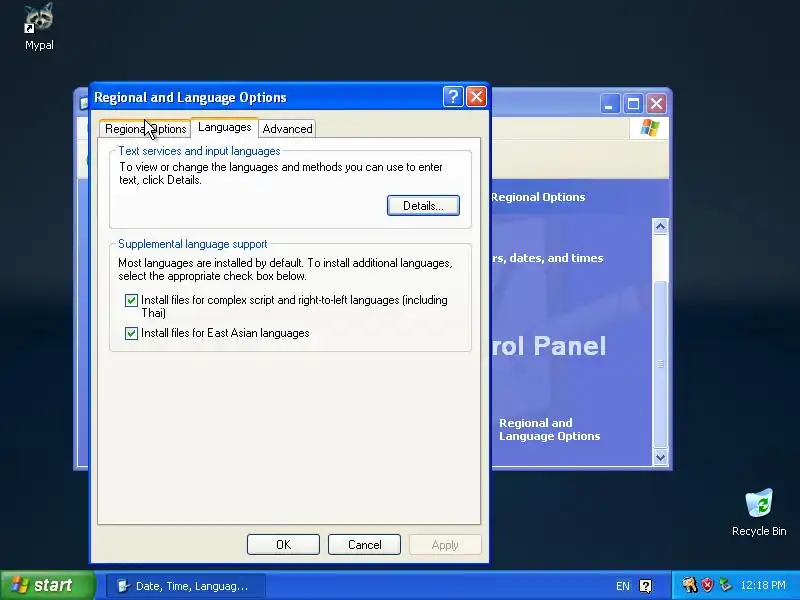The height and width of the screenshot is (600, 800).
Task: Minimize the Control Panel window behind the dialog
Action: click(x=610, y=104)
